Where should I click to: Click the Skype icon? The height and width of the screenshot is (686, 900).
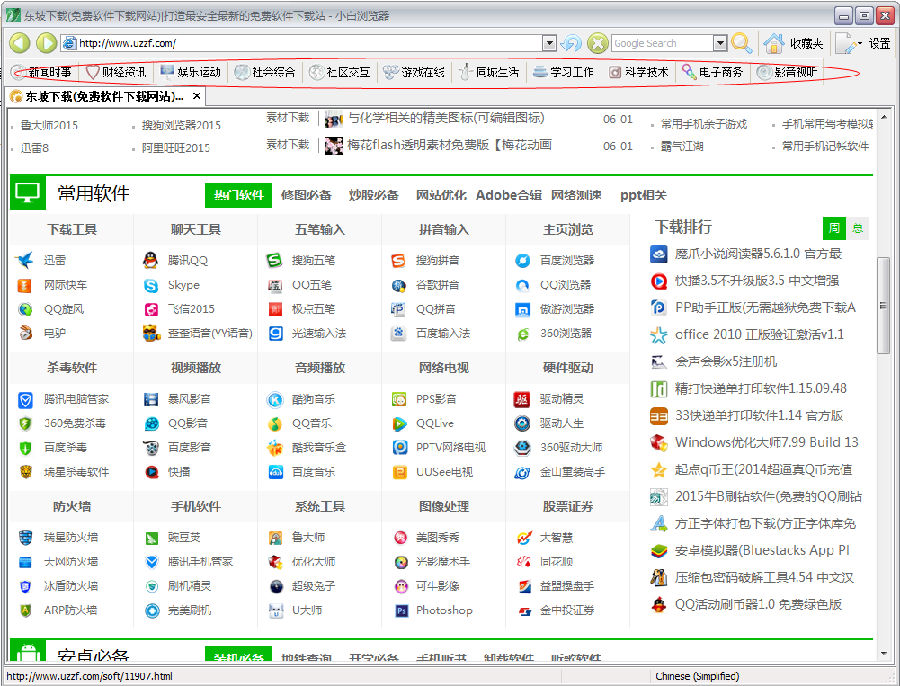click(x=151, y=285)
